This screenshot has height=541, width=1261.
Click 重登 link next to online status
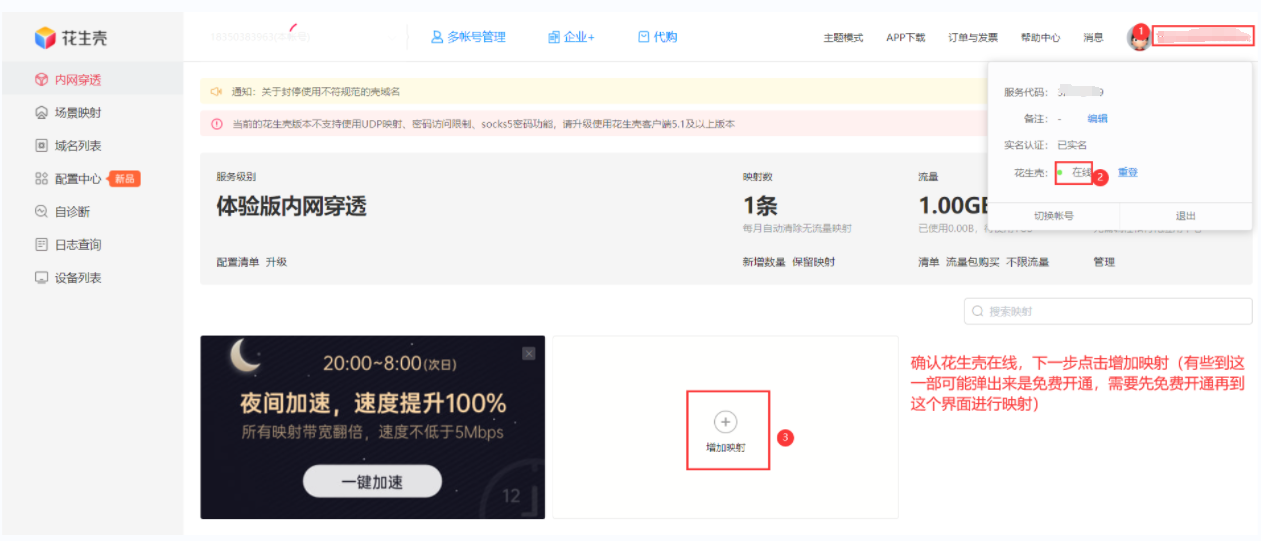pos(1128,173)
